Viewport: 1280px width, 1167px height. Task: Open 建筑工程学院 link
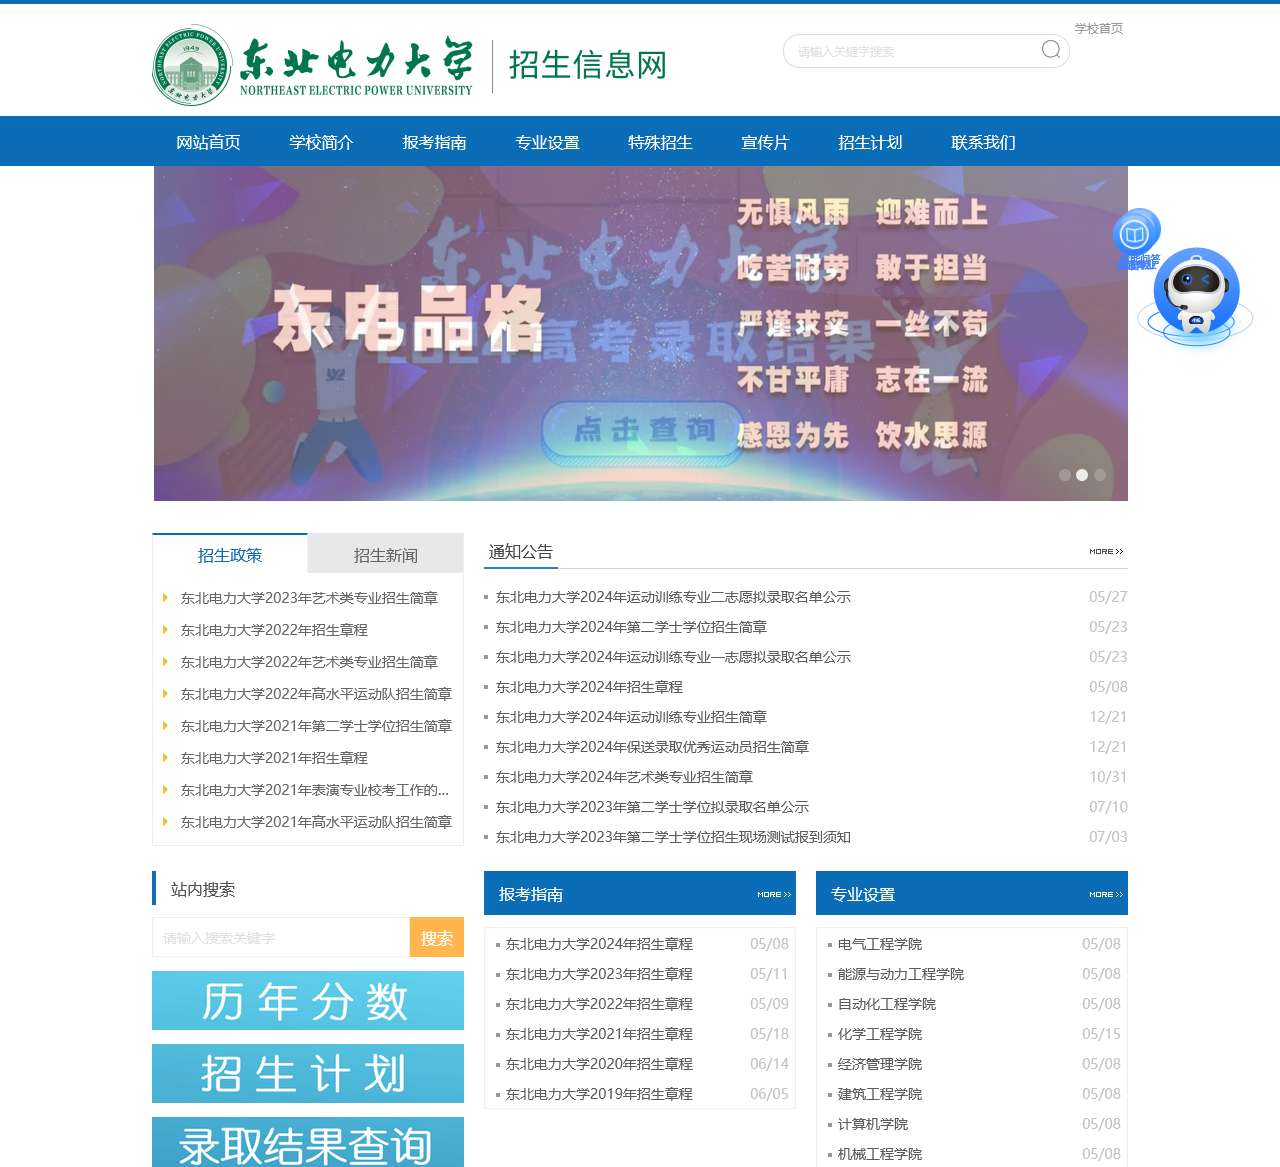(880, 1094)
